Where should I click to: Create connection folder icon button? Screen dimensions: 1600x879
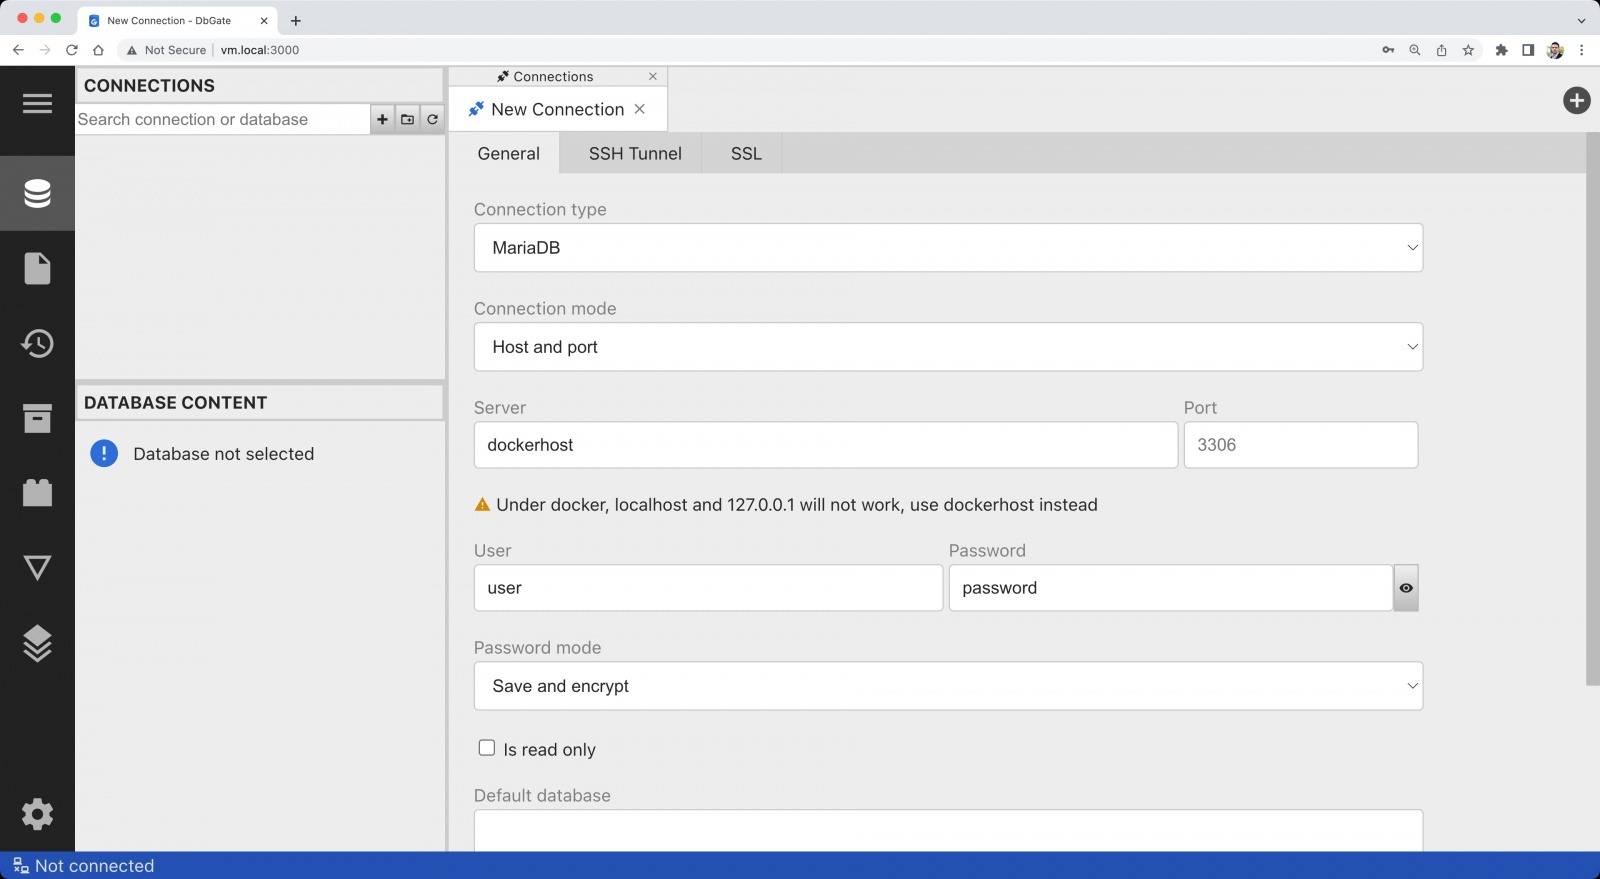coord(407,119)
